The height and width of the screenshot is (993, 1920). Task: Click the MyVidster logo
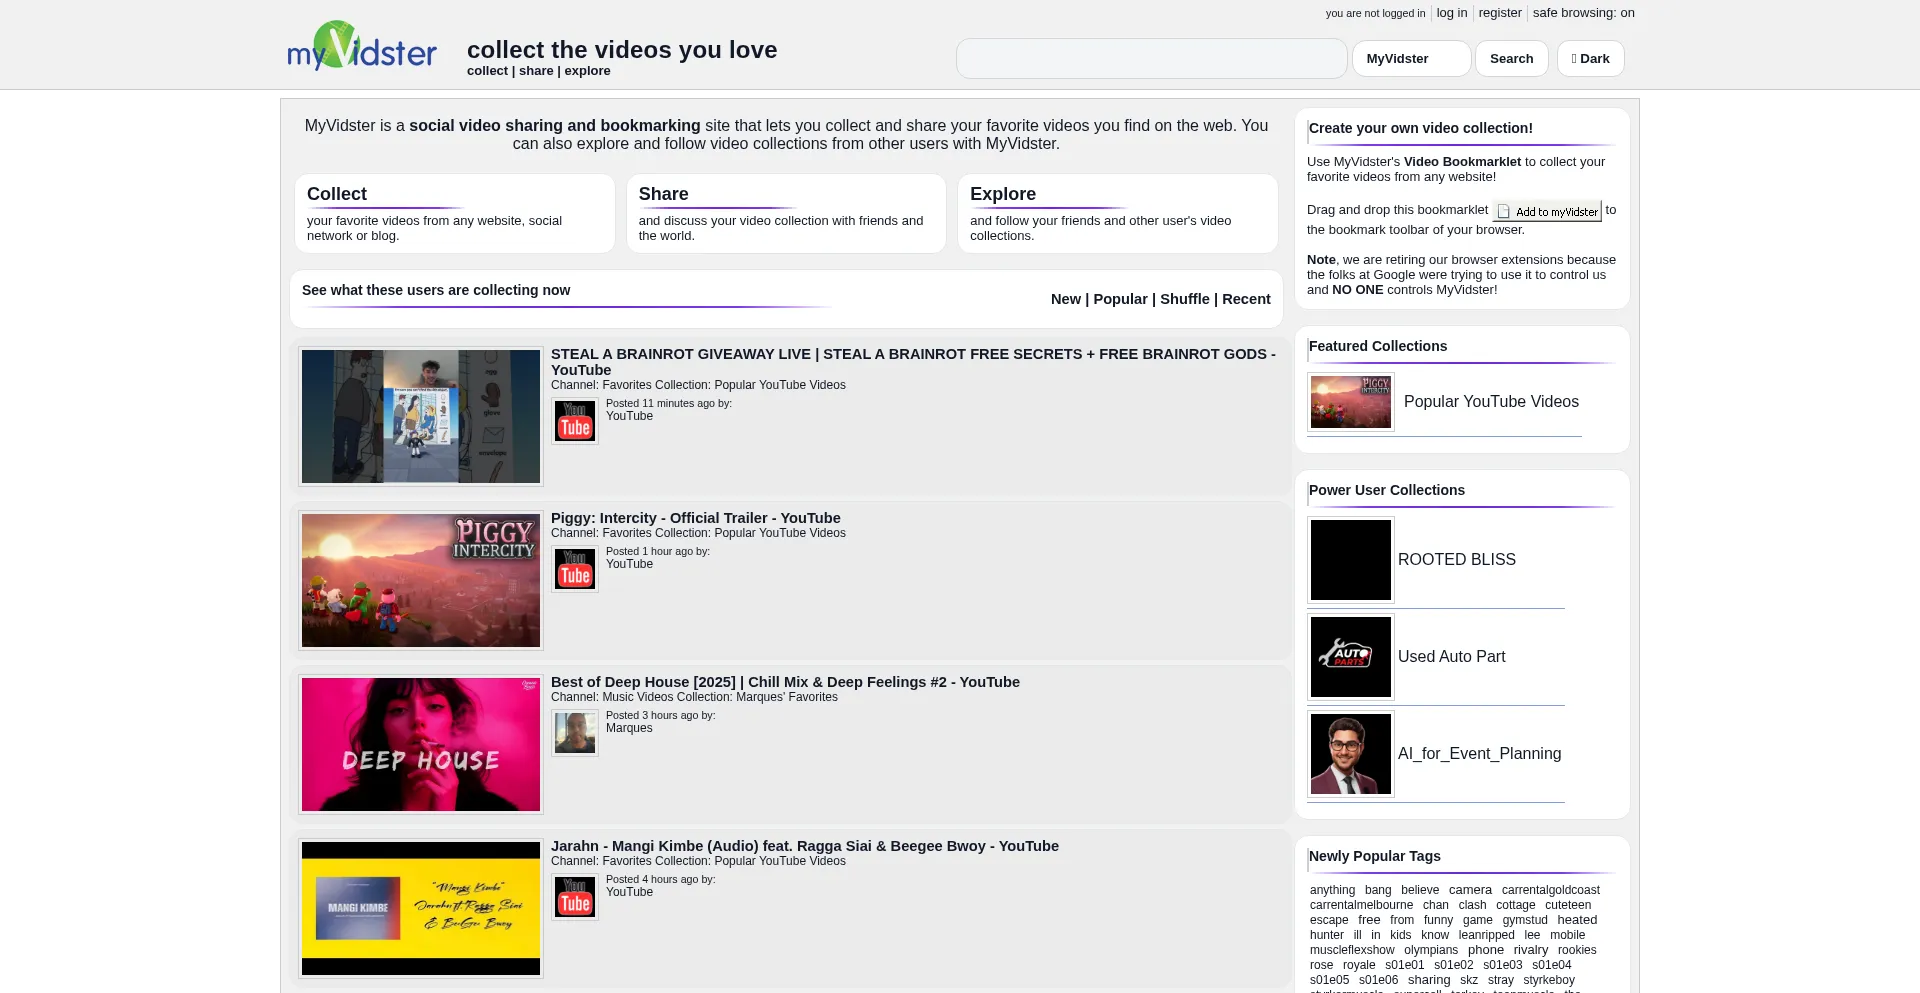click(362, 47)
